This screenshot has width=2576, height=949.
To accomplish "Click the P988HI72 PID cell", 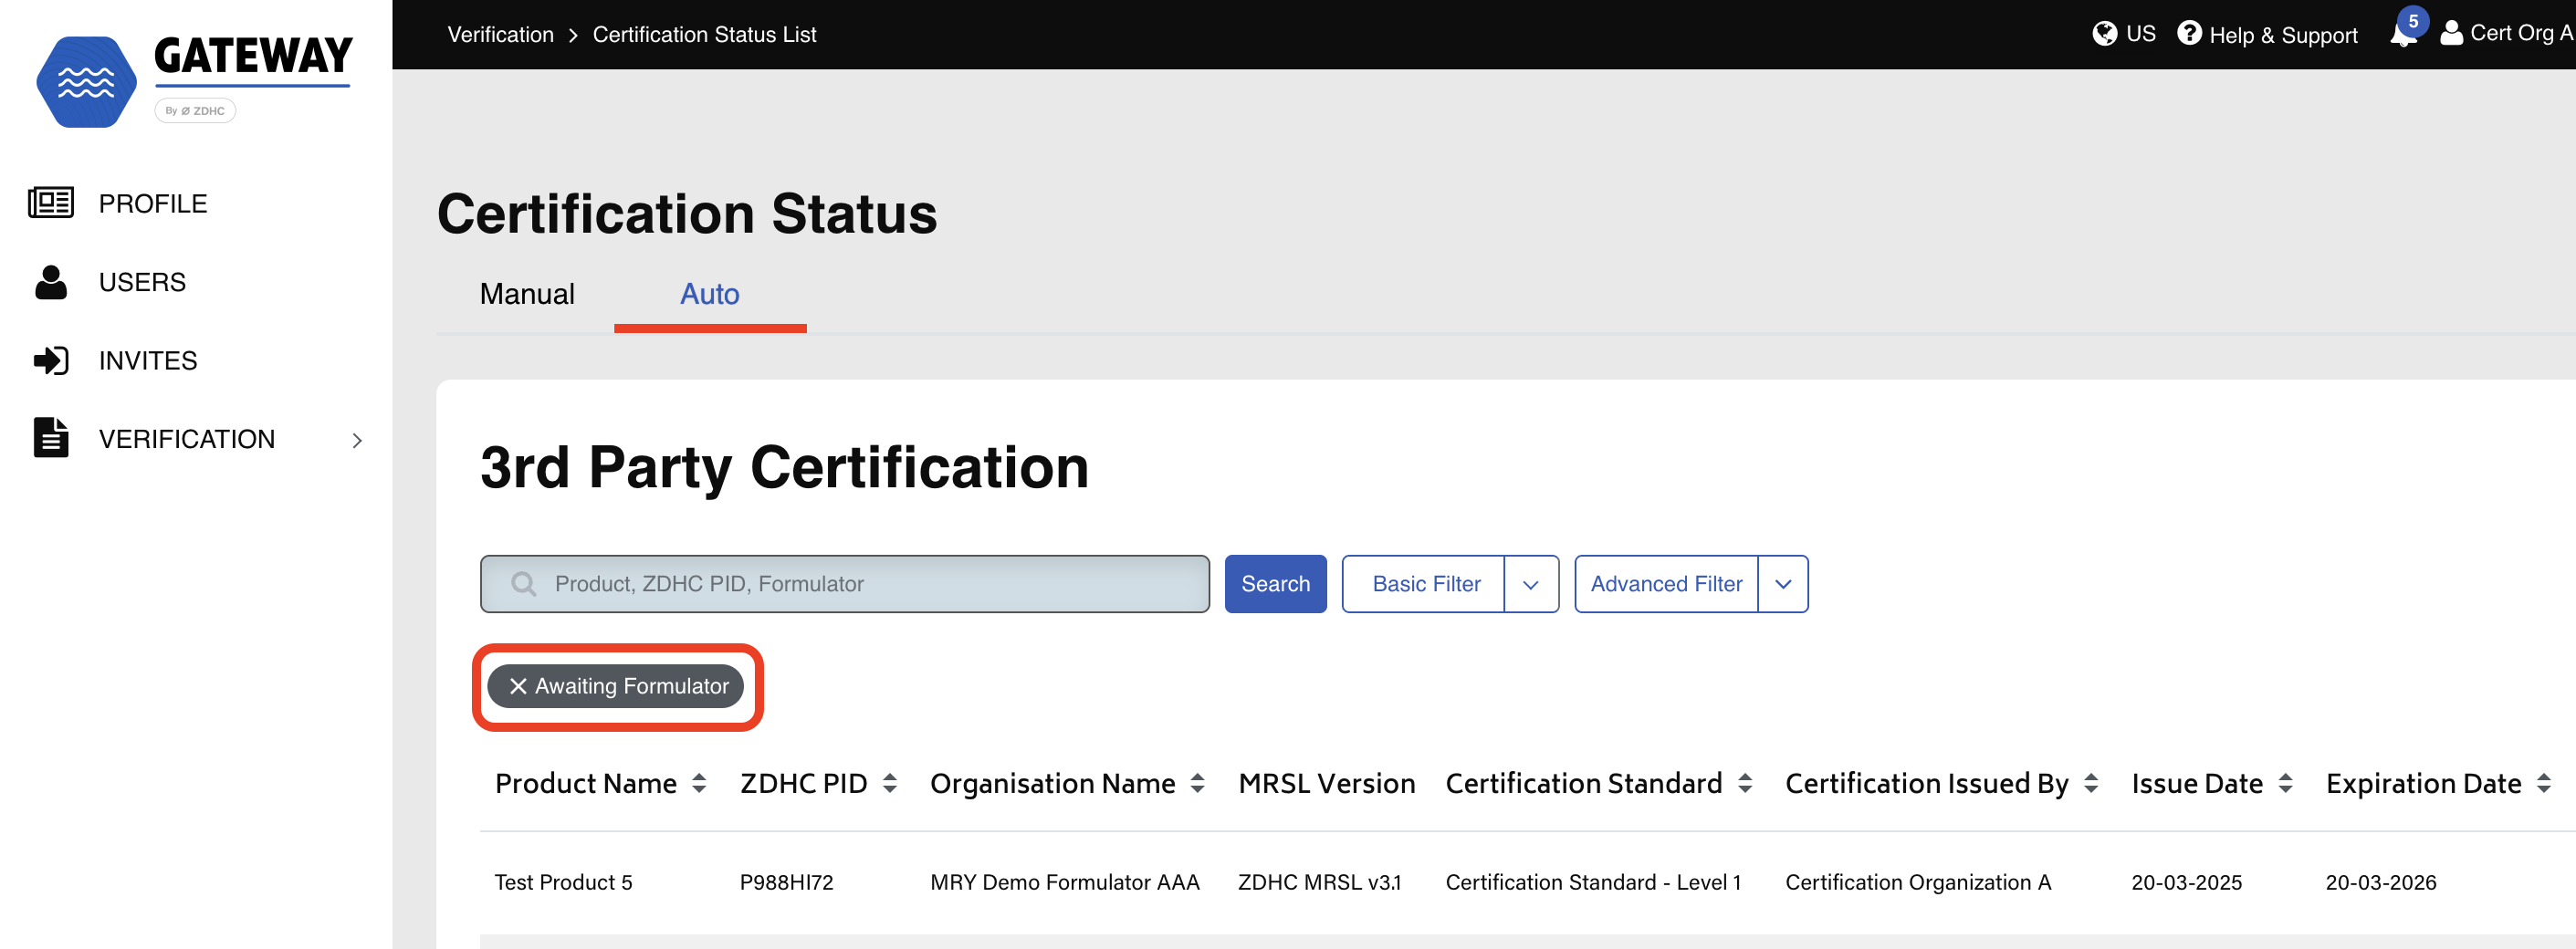I will click(786, 882).
